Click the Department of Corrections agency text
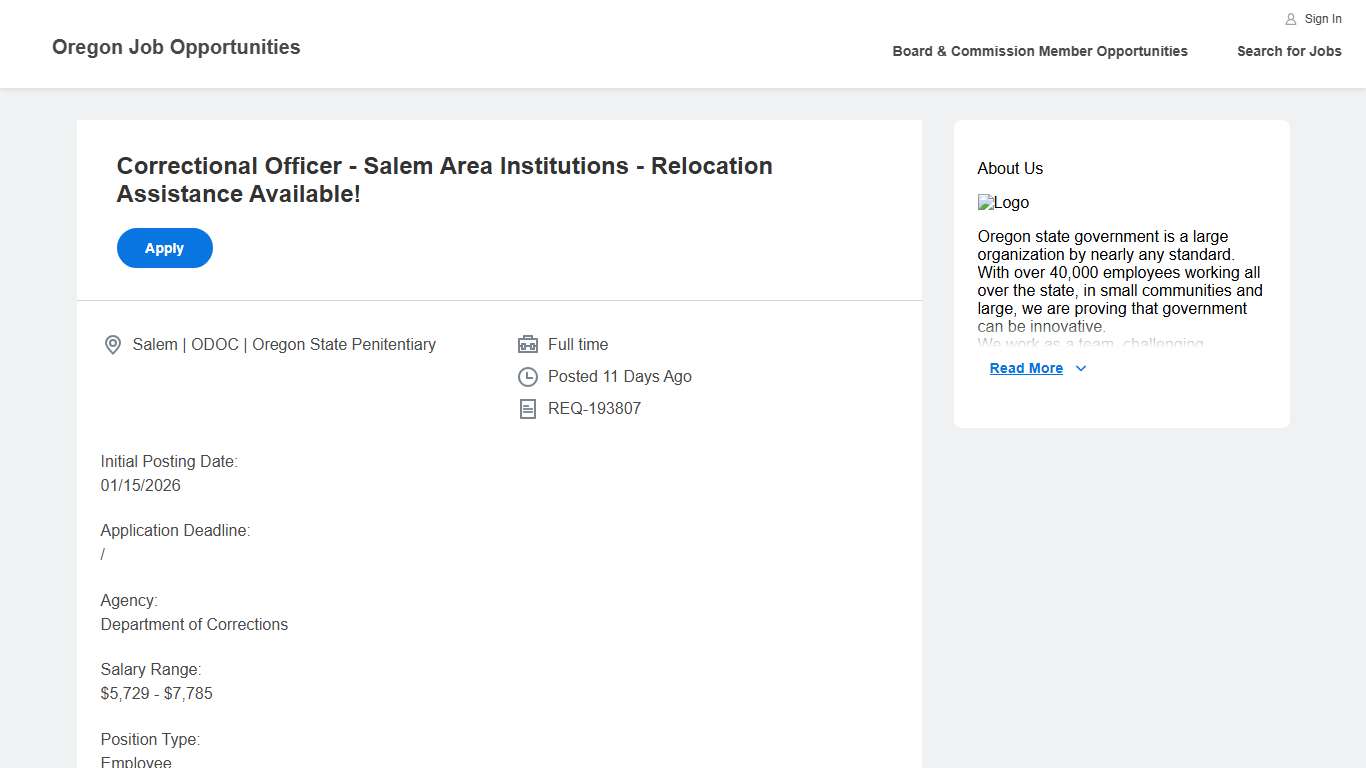This screenshot has width=1366, height=768. [x=194, y=625]
